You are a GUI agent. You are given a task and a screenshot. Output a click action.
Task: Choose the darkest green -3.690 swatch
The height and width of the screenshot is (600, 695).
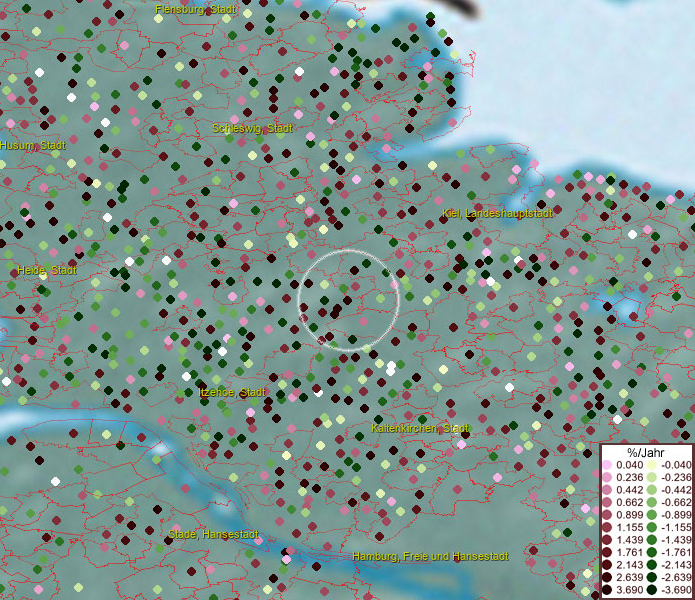click(x=652, y=590)
